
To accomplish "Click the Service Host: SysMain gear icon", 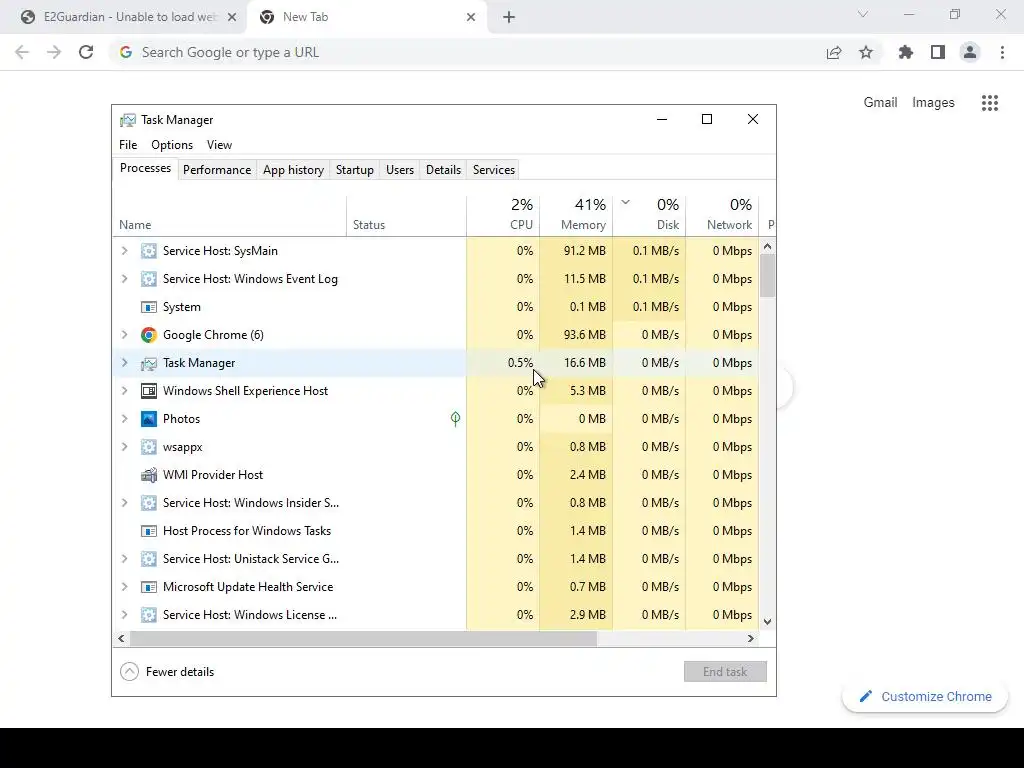I will 149,251.
